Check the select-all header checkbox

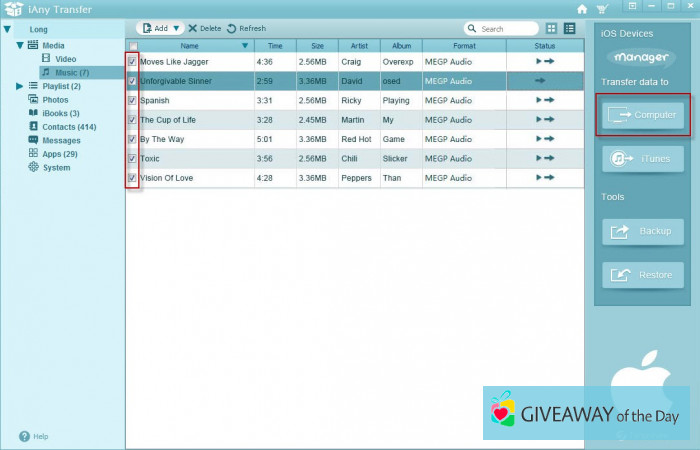click(x=133, y=46)
